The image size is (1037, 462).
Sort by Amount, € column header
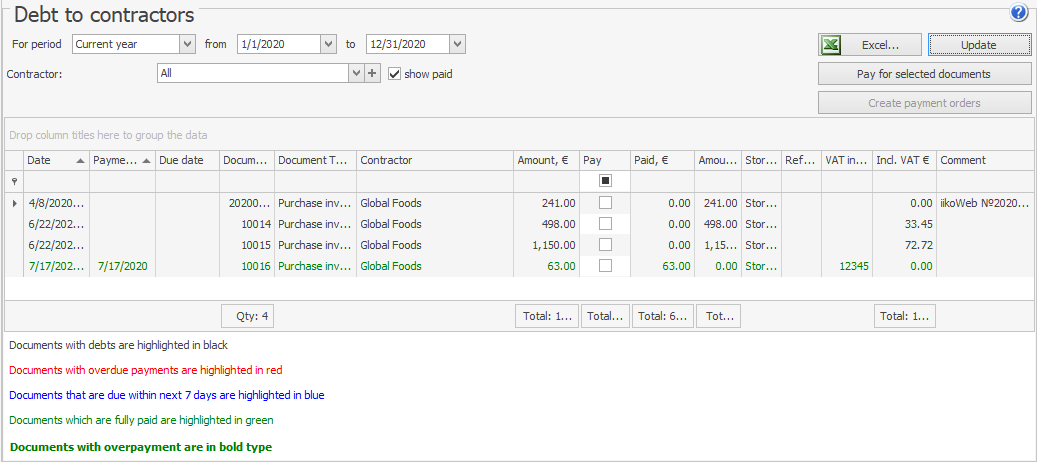point(545,160)
